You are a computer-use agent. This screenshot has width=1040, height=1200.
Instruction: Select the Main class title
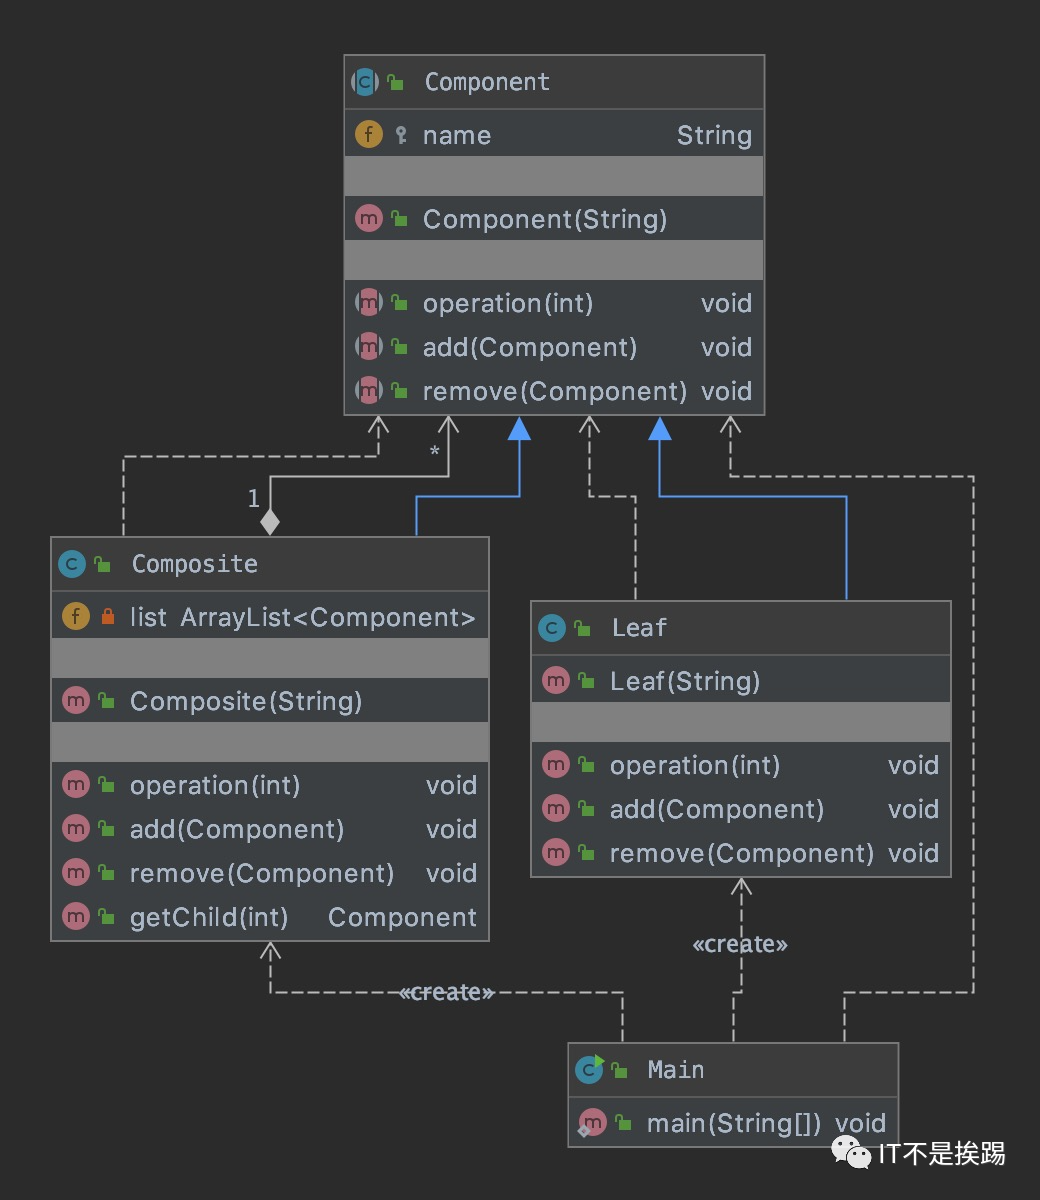[x=676, y=1070]
